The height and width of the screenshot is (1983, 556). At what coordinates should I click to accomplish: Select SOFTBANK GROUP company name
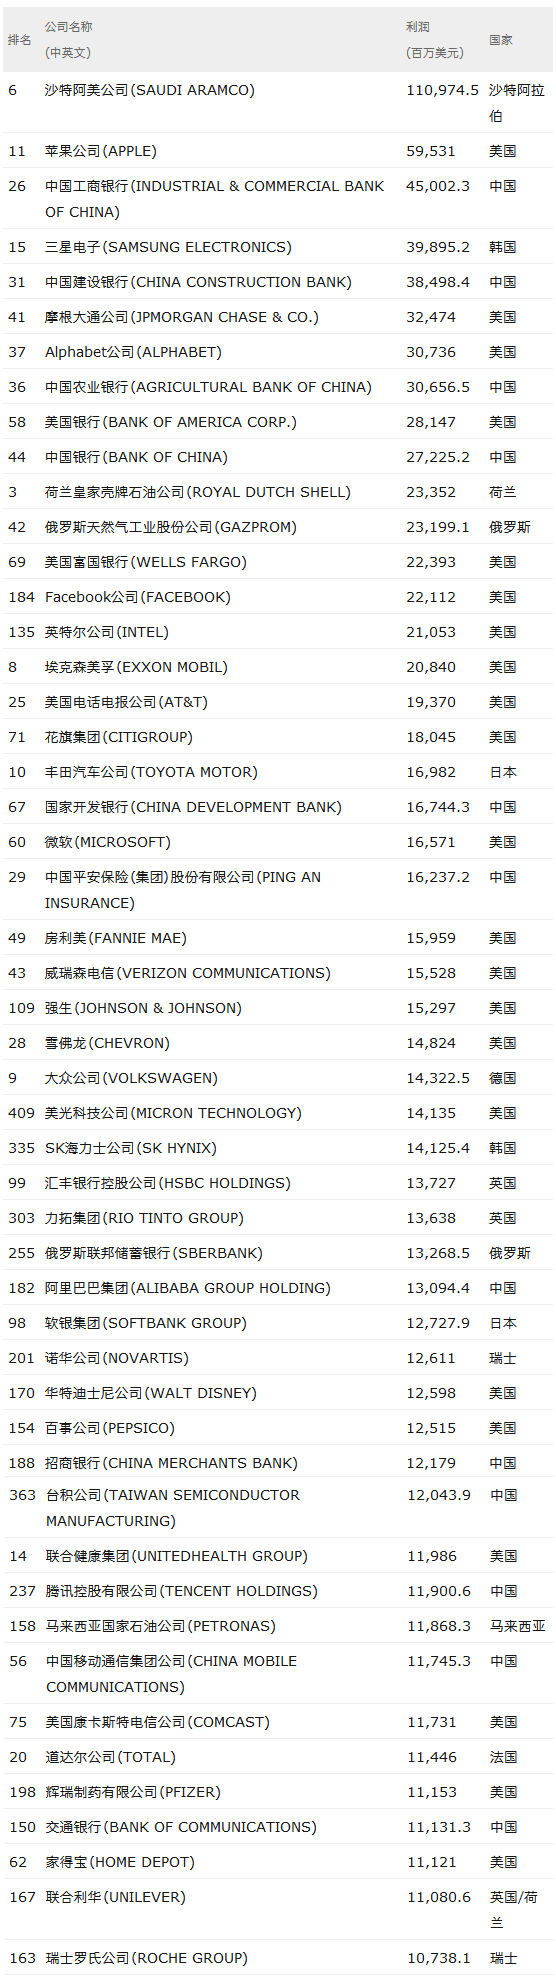146,1323
